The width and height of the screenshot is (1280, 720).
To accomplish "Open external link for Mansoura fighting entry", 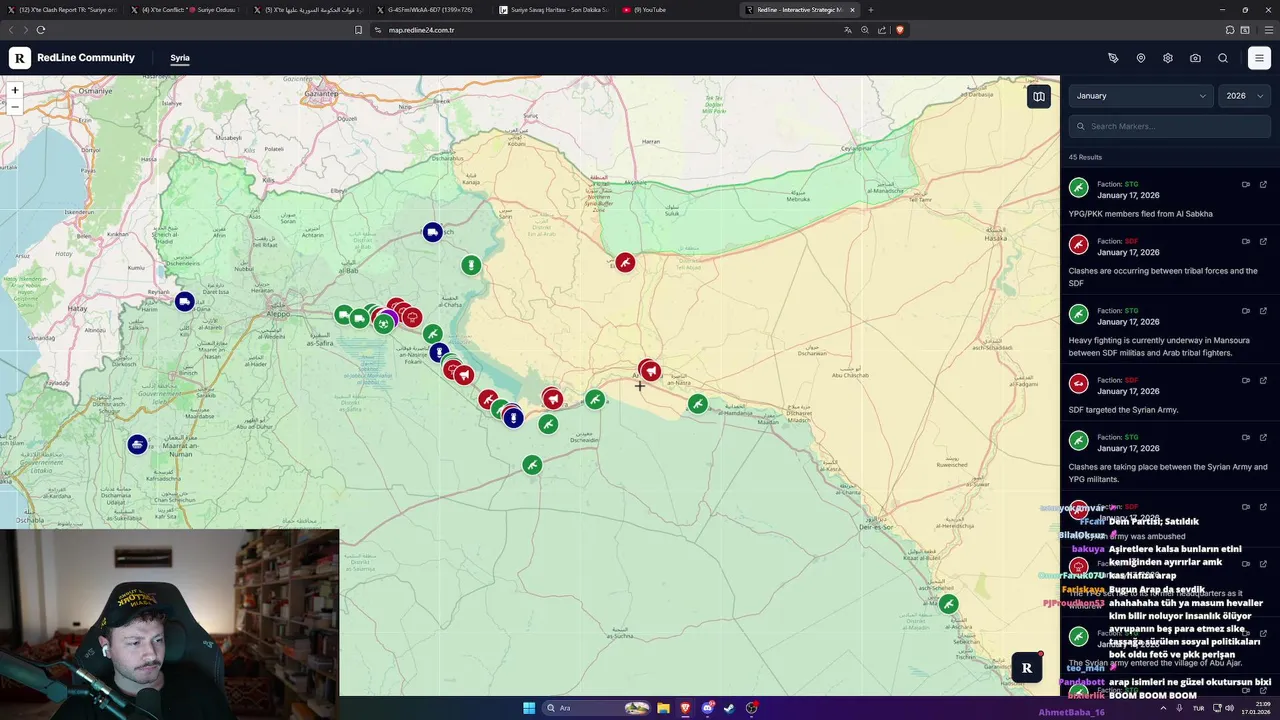I will [1263, 311].
